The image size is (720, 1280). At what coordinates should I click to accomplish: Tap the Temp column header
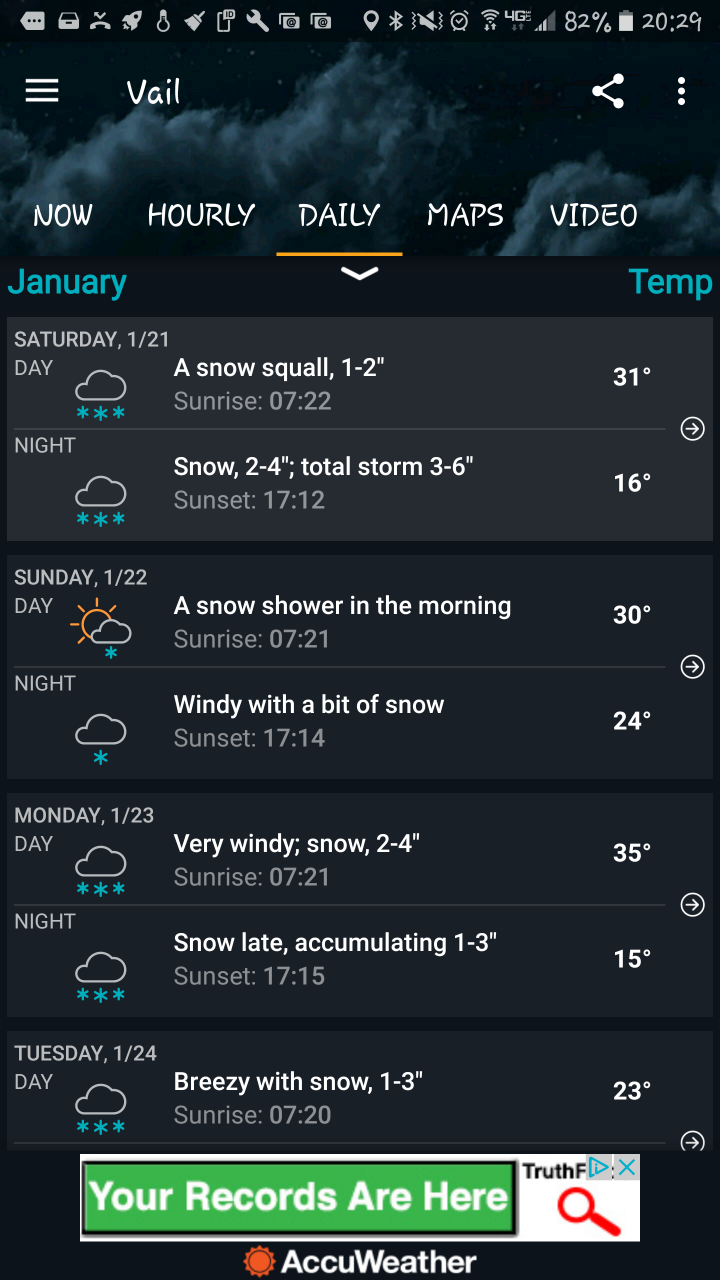tap(670, 282)
